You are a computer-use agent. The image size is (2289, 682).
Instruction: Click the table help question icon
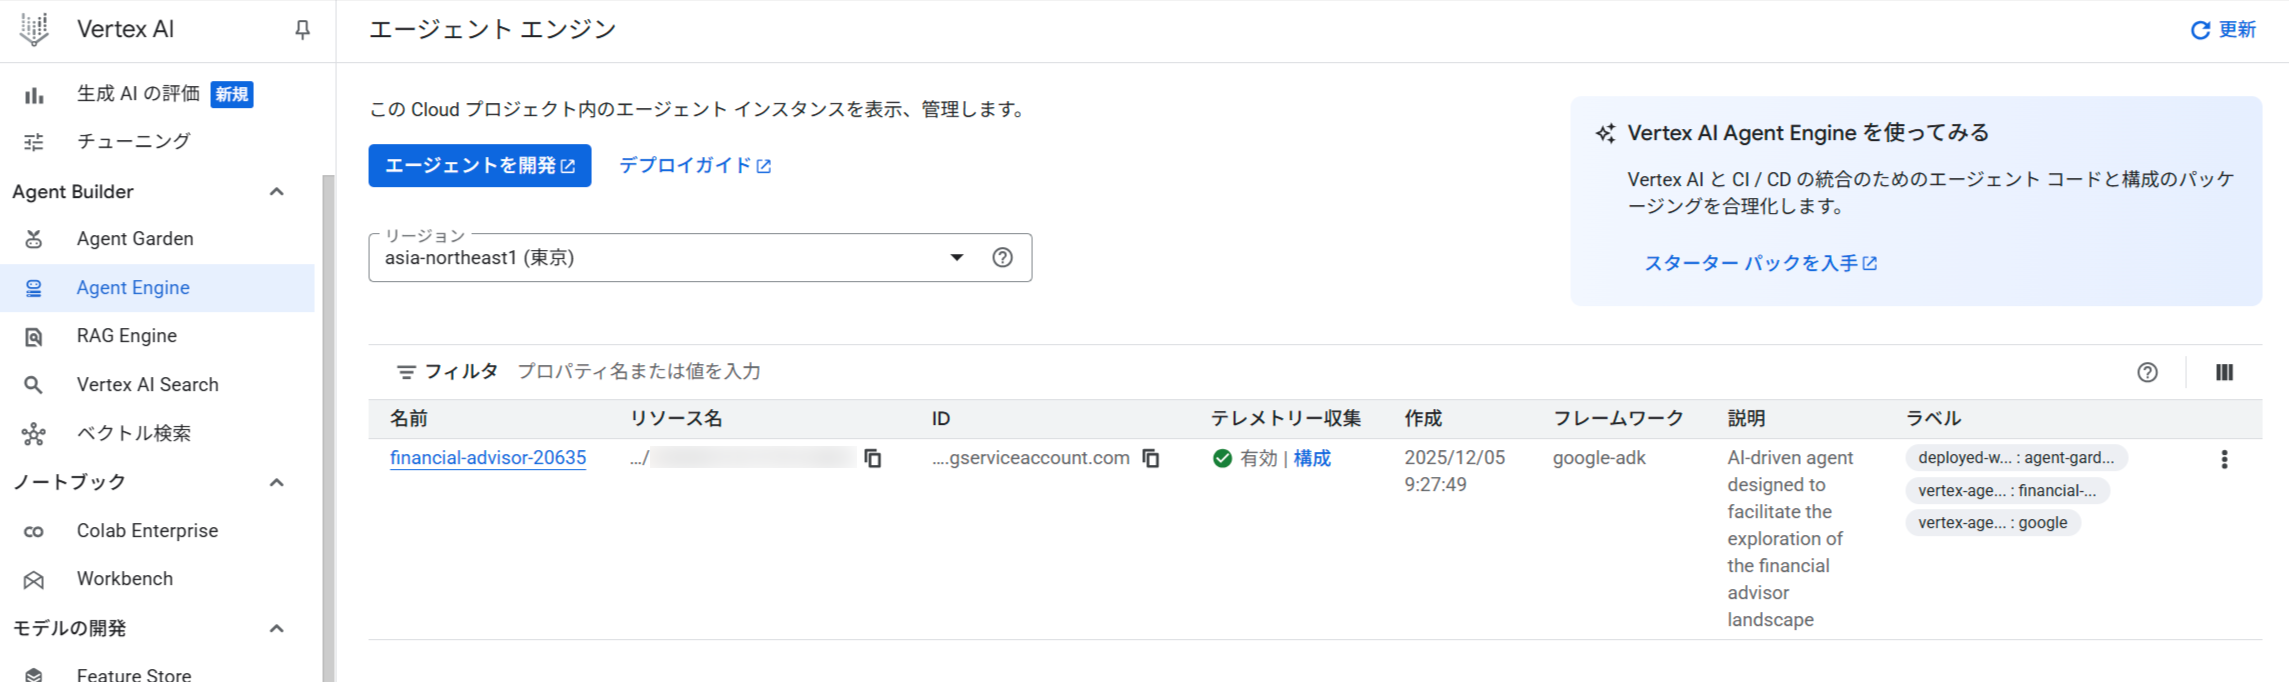coord(2147,372)
